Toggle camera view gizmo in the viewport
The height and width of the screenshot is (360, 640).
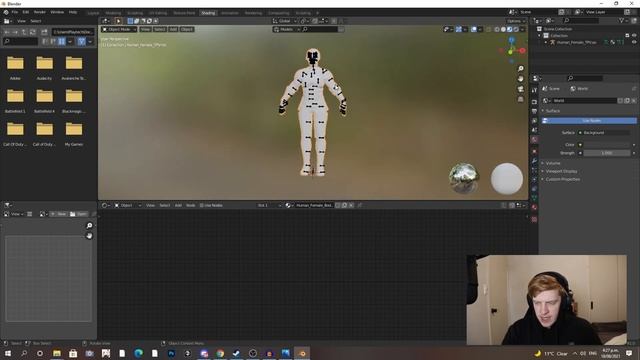[520, 89]
